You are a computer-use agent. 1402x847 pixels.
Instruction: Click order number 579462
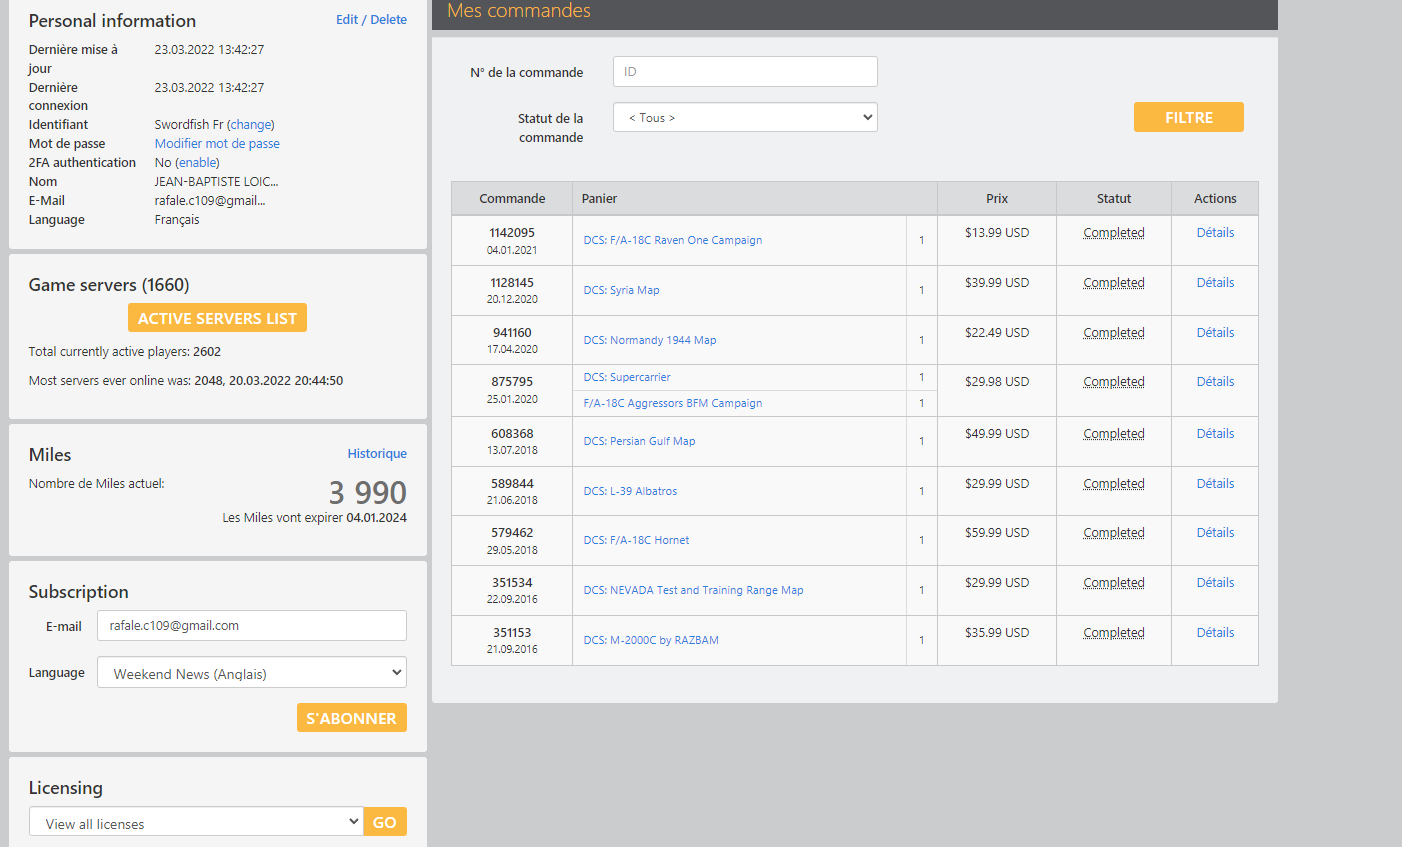pos(512,533)
